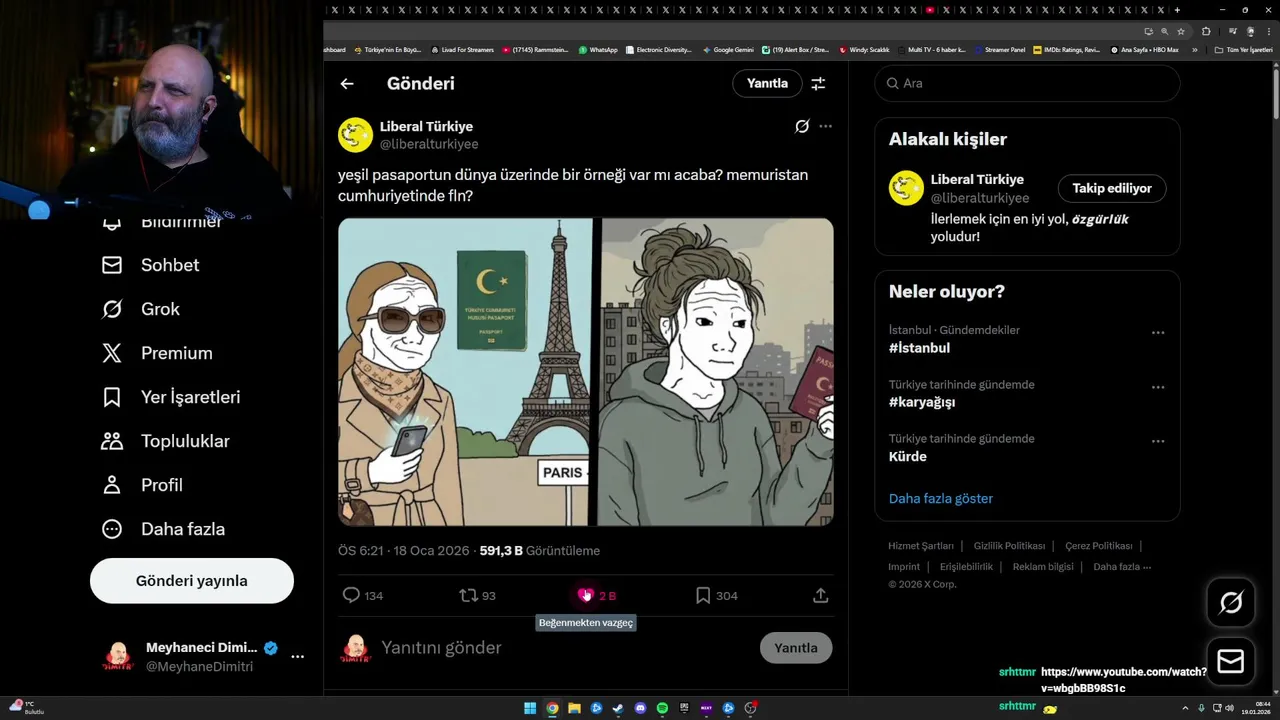1280x720 pixels.
Task: Open Chrome three-dot menu
Action: pos(1269,31)
